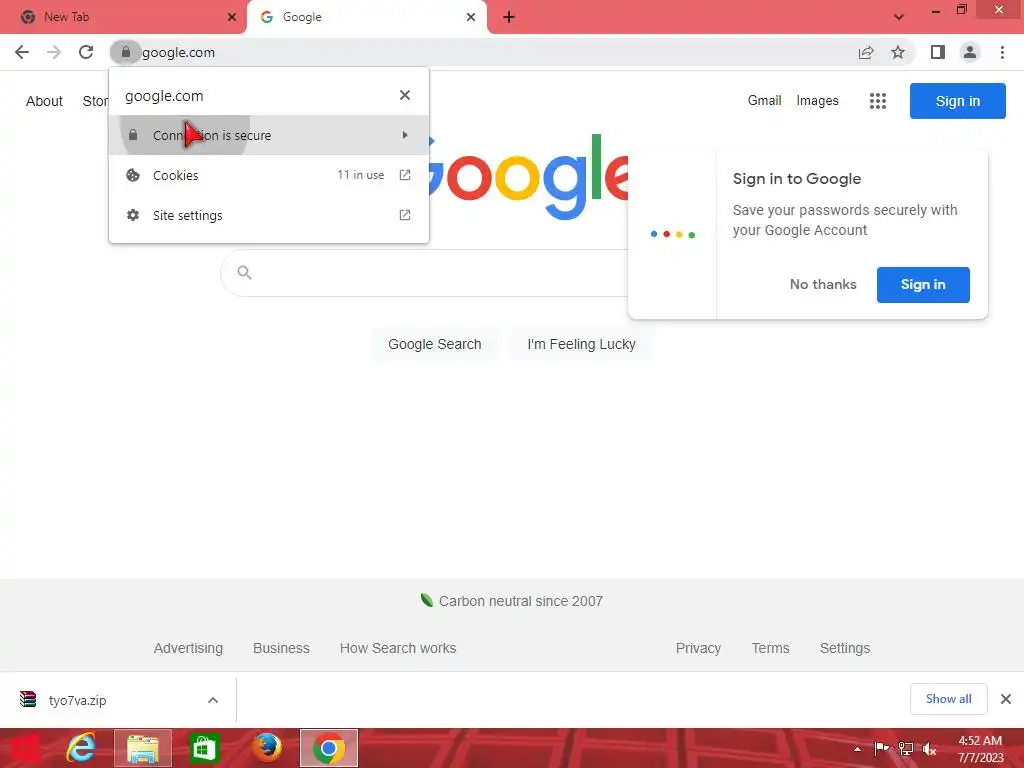The image size is (1024, 768).
Task: Click the Chrome taskbar icon
Action: click(x=328, y=748)
